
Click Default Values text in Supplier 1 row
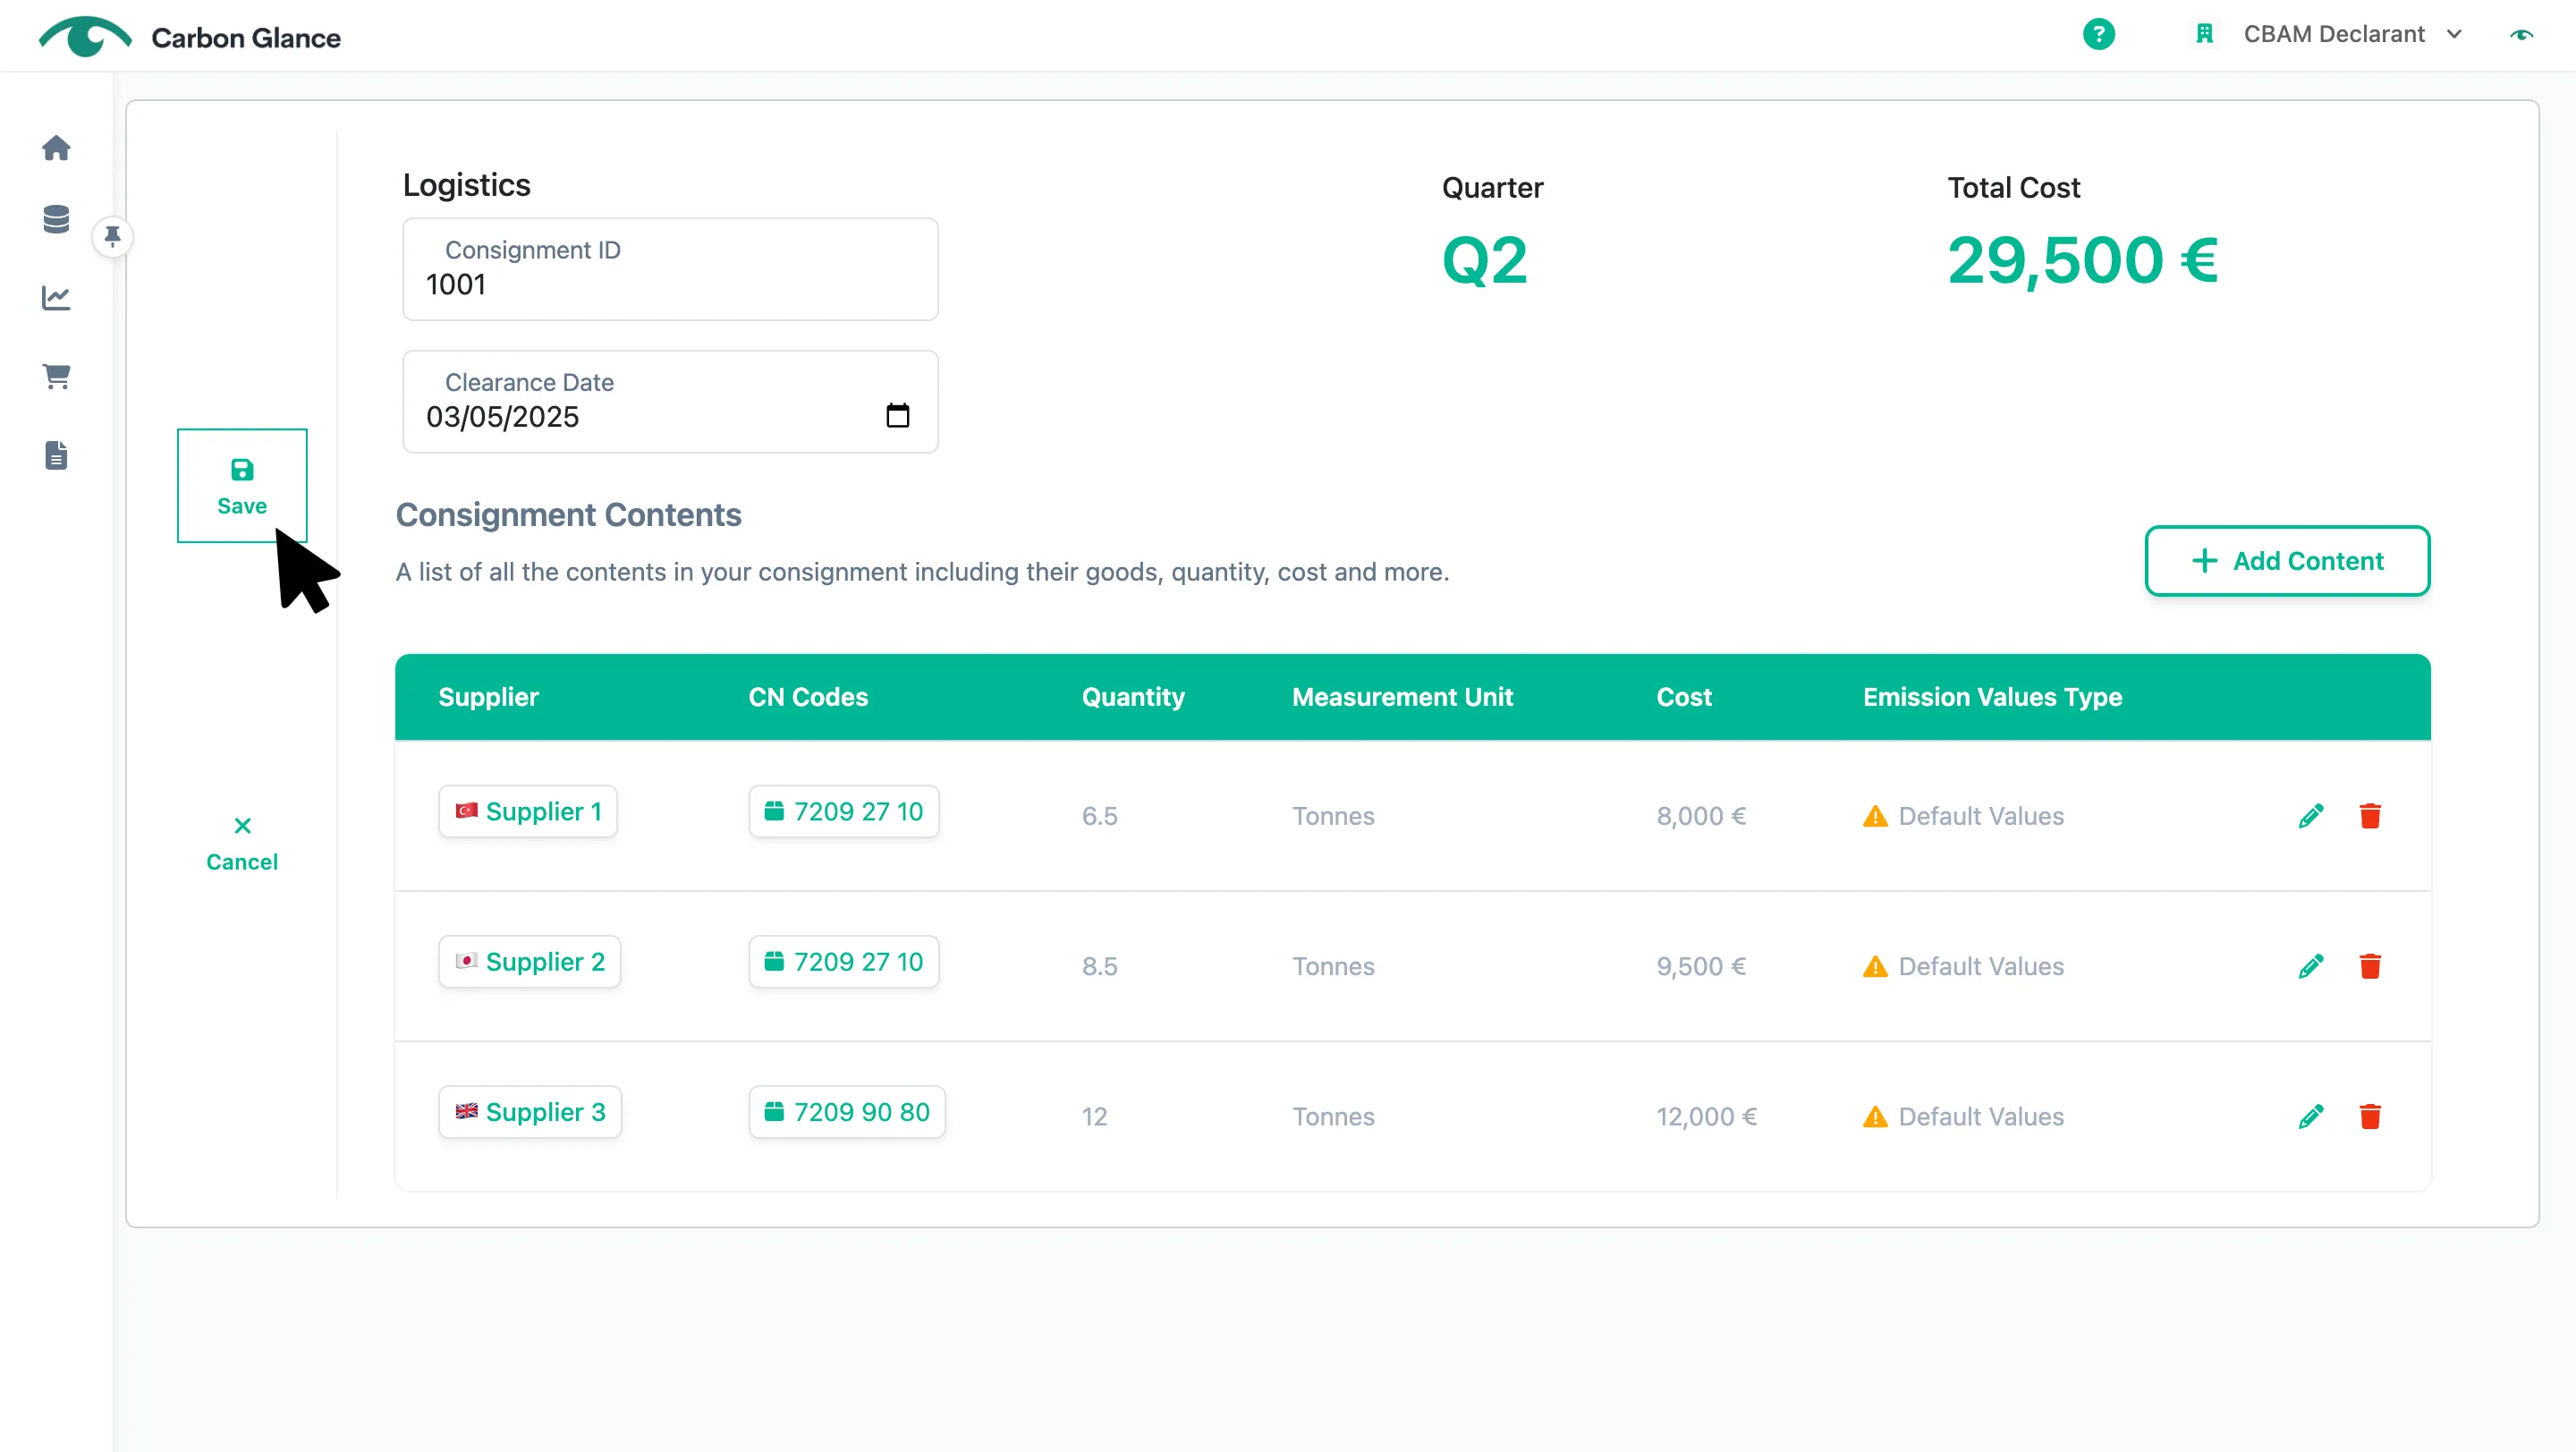tap(1980, 816)
